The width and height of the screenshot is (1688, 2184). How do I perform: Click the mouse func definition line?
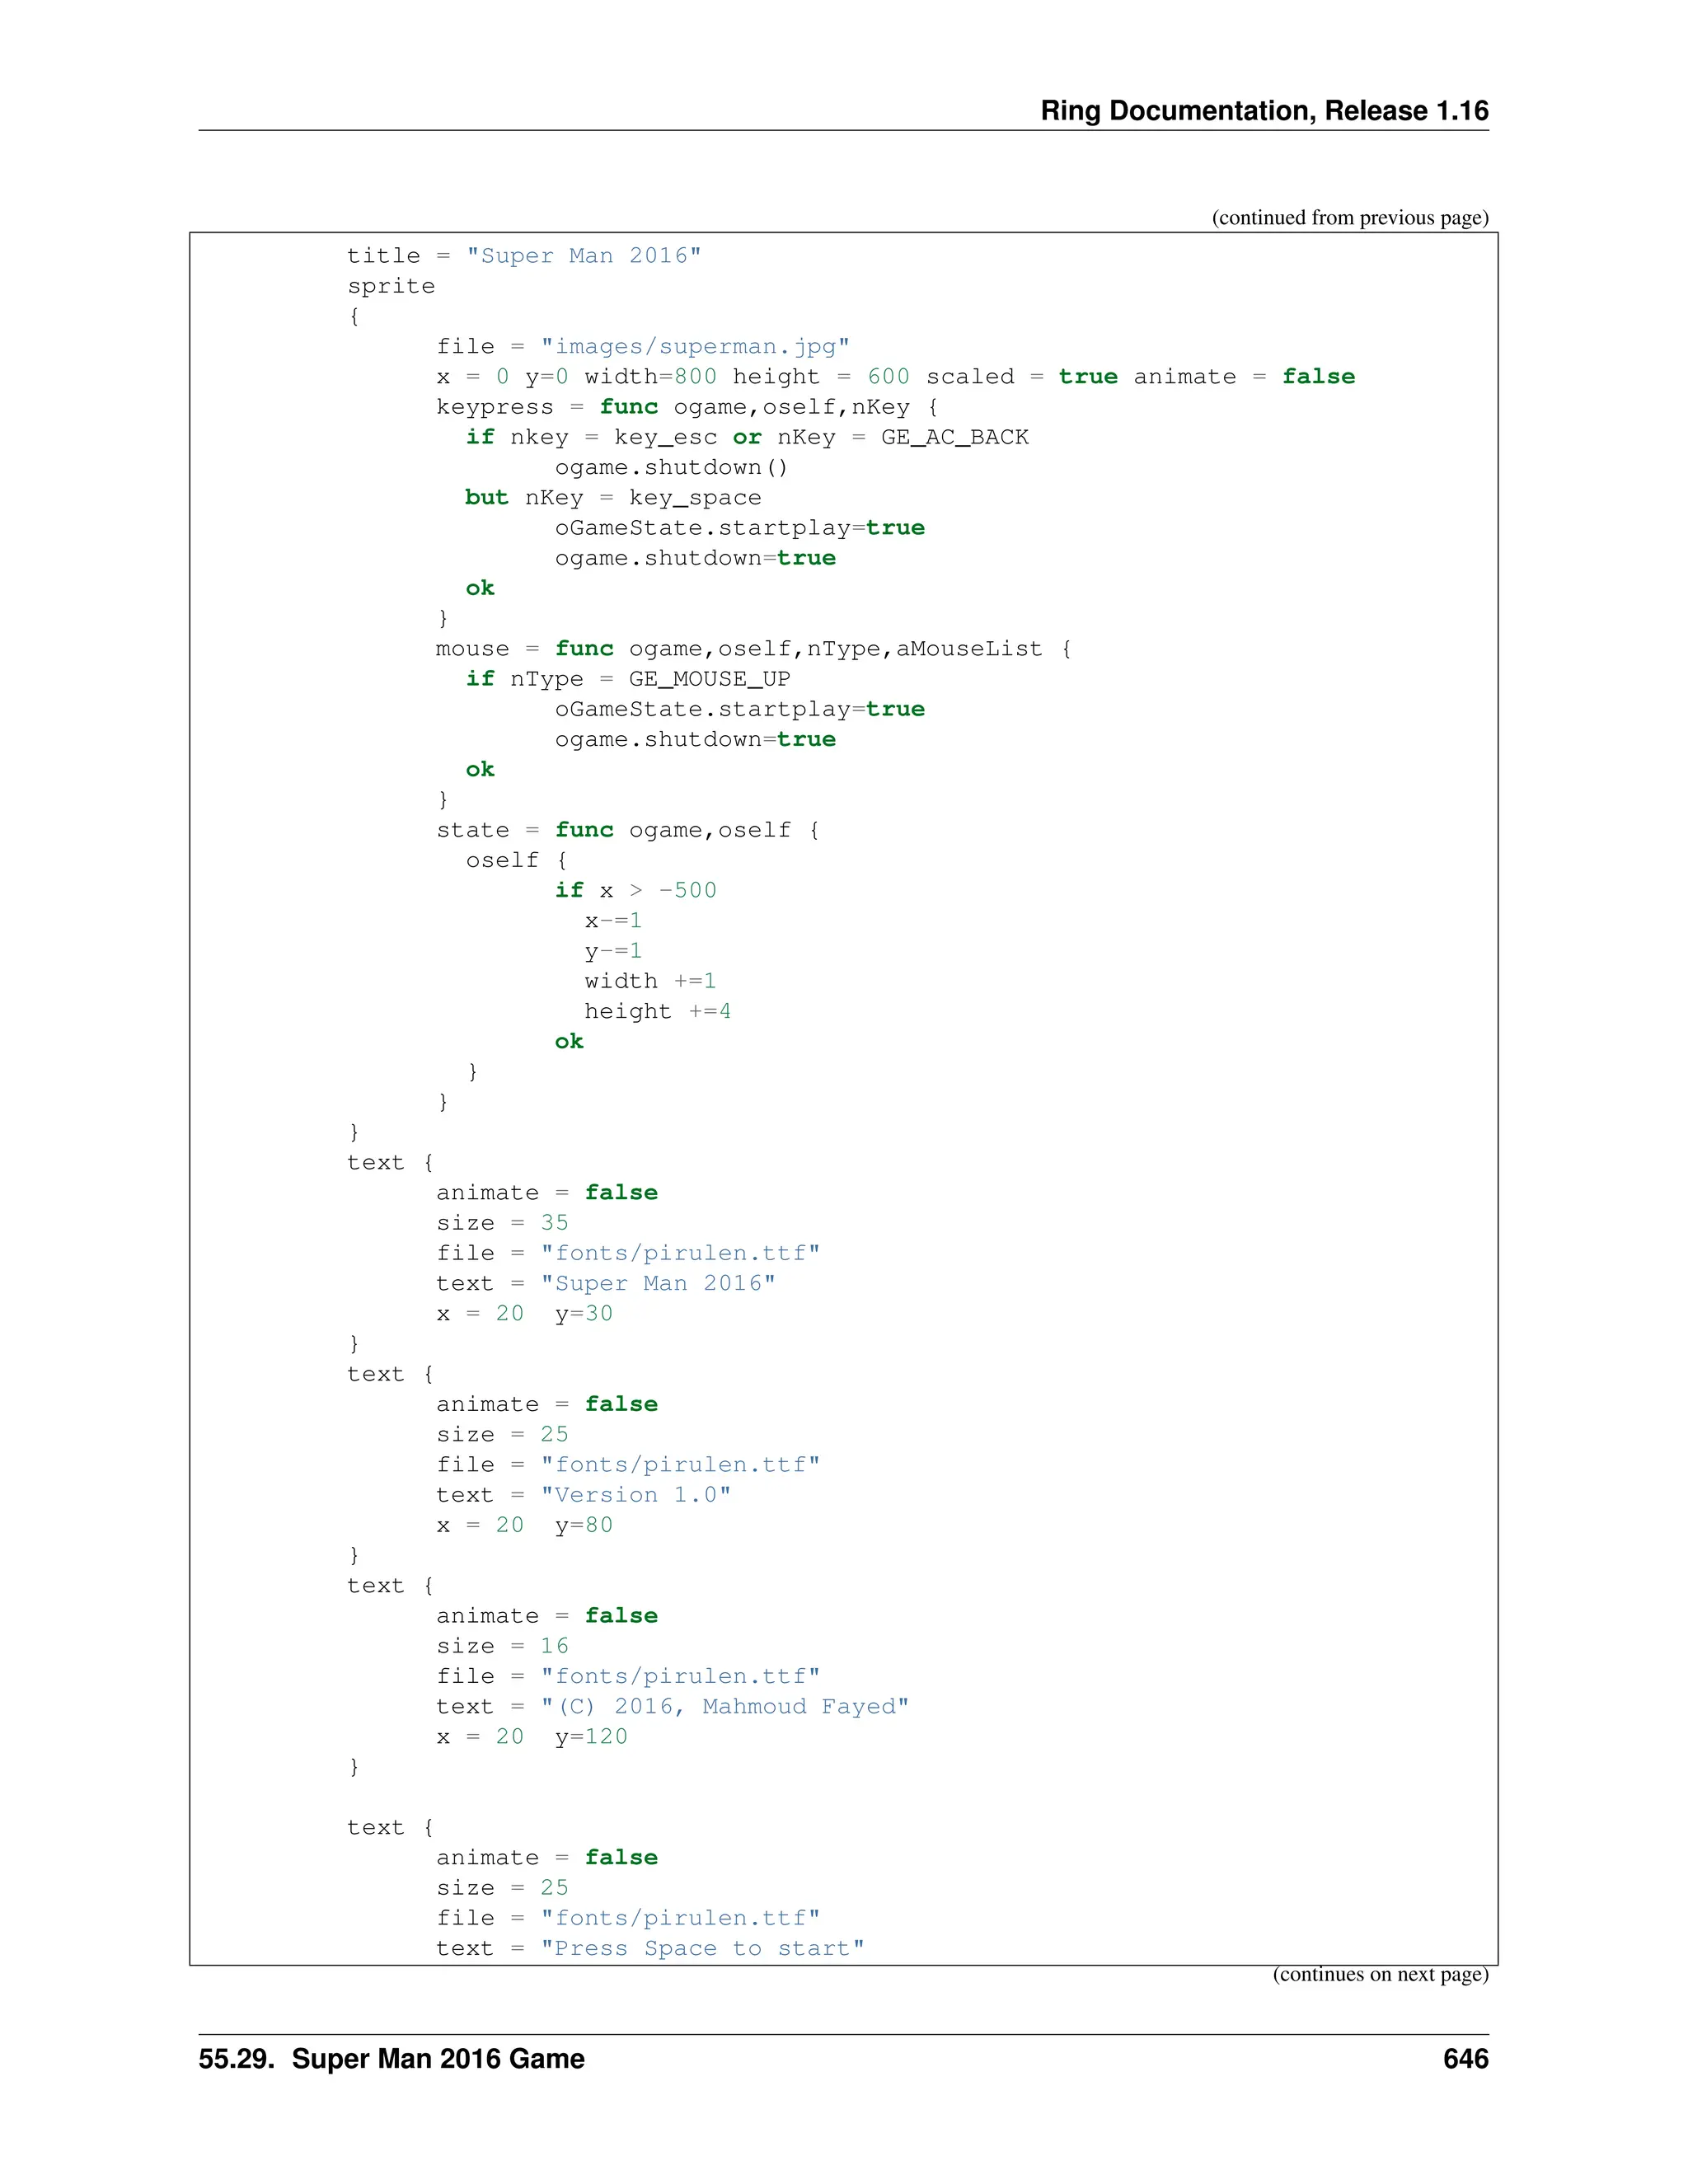click(x=753, y=649)
